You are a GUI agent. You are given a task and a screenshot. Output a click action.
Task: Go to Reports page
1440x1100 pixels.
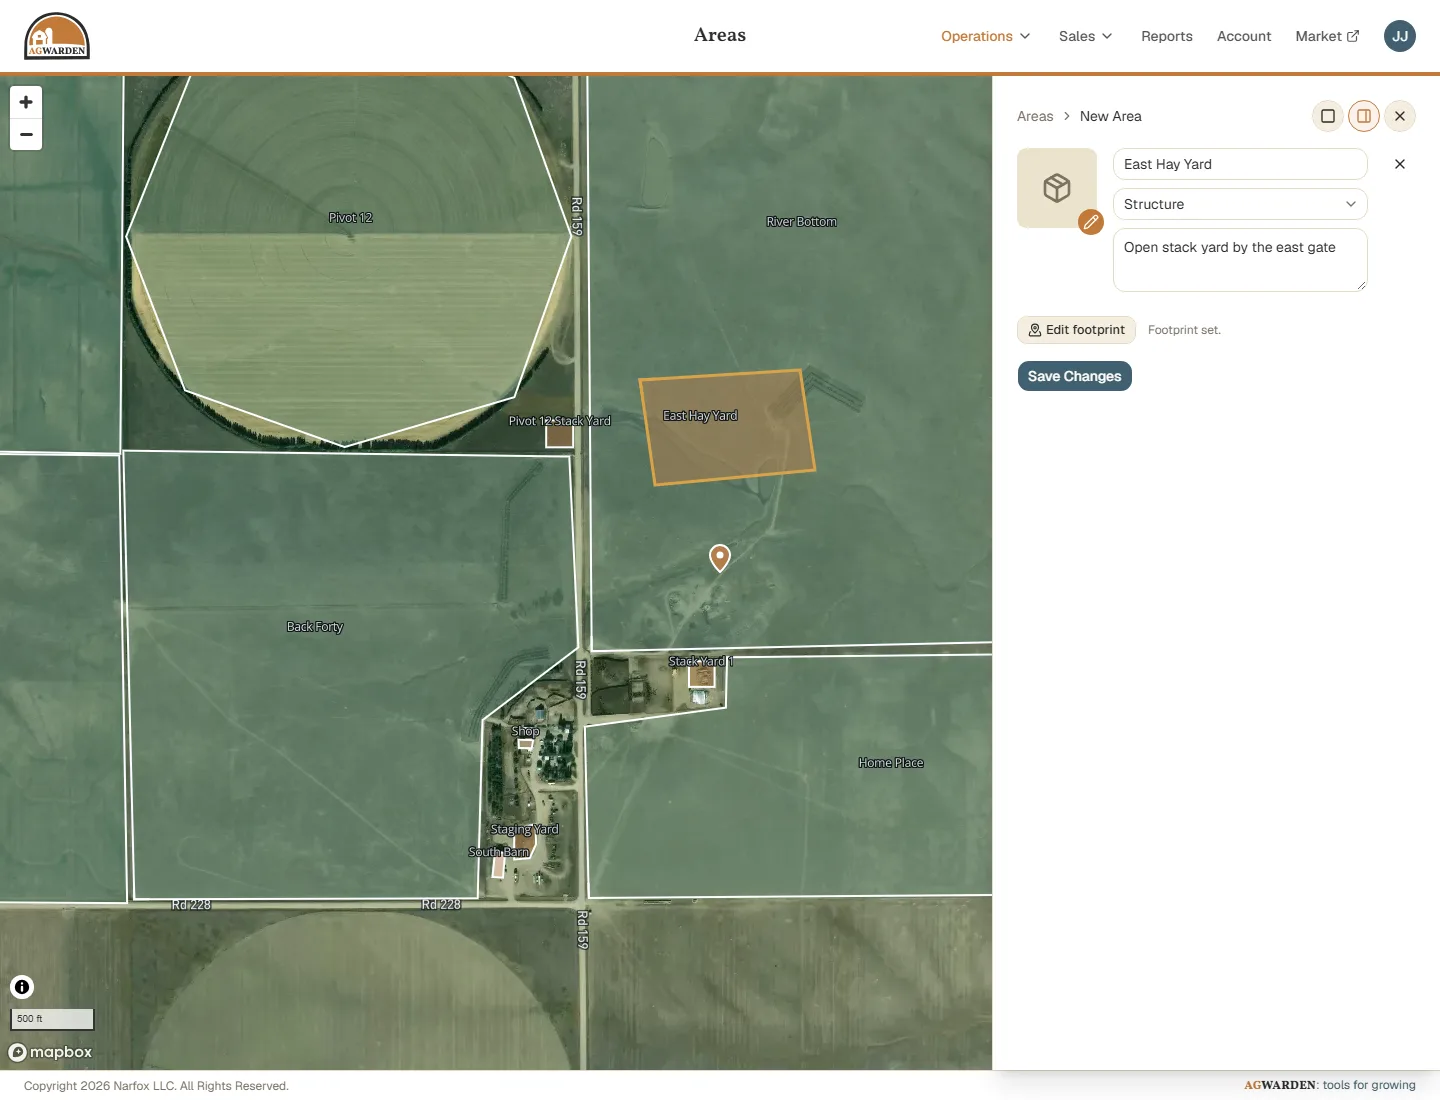(x=1167, y=36)
